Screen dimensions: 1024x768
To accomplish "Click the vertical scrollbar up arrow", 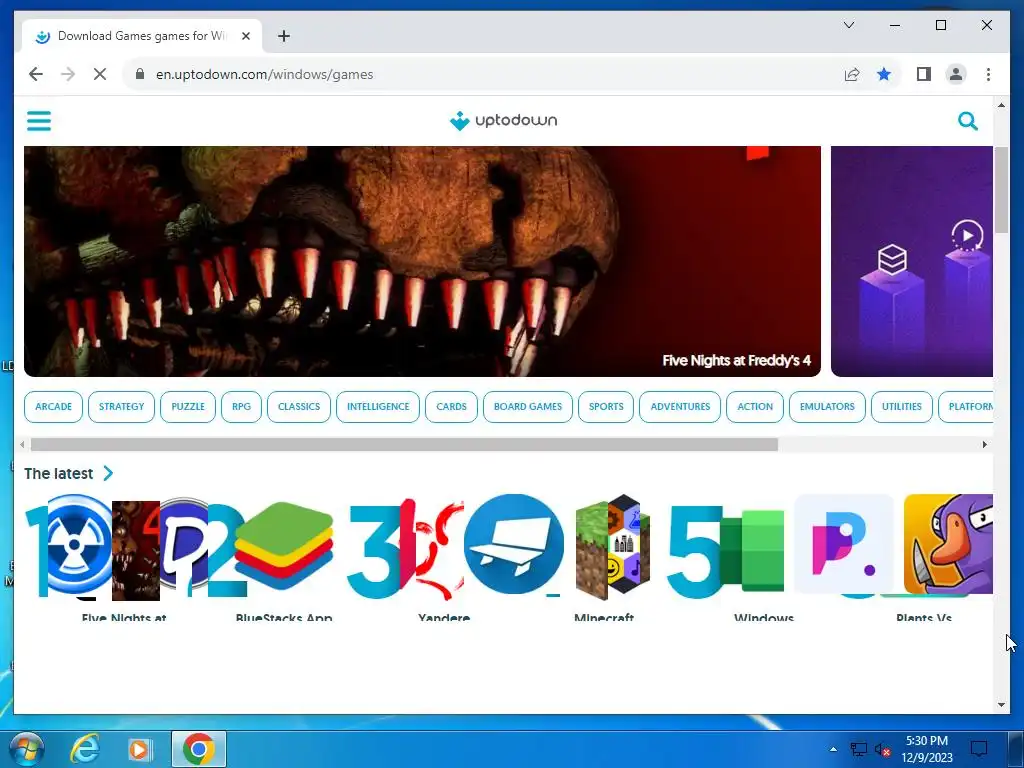I will (x=1002, y=105).
